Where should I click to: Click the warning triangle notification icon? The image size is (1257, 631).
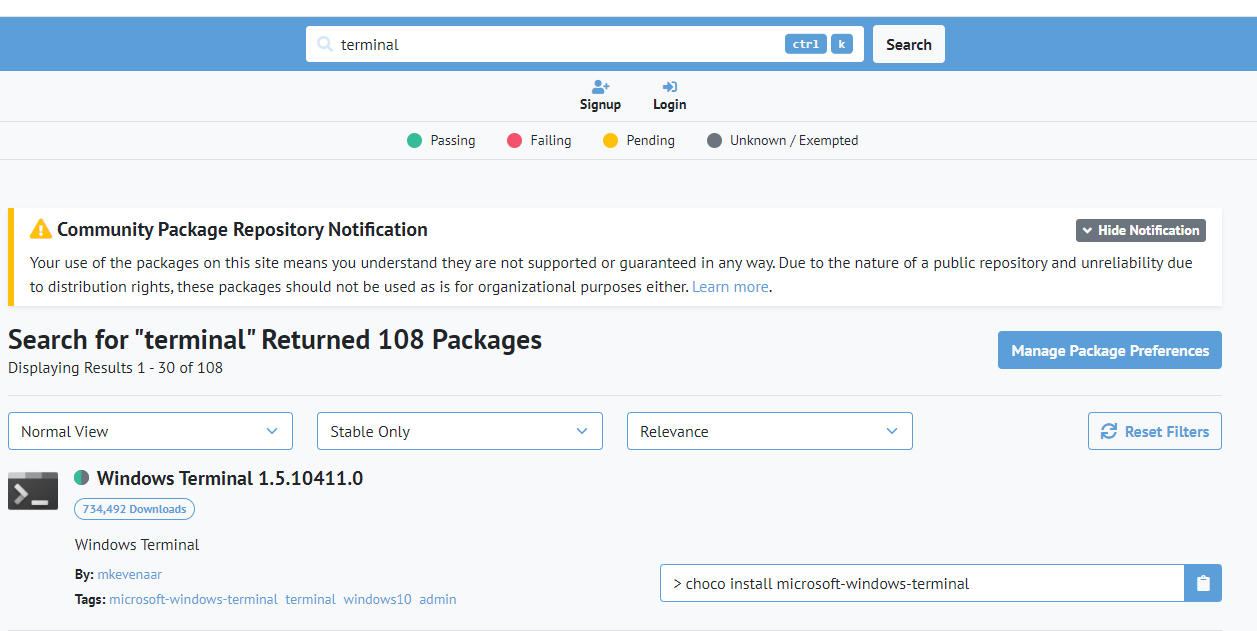40,229
